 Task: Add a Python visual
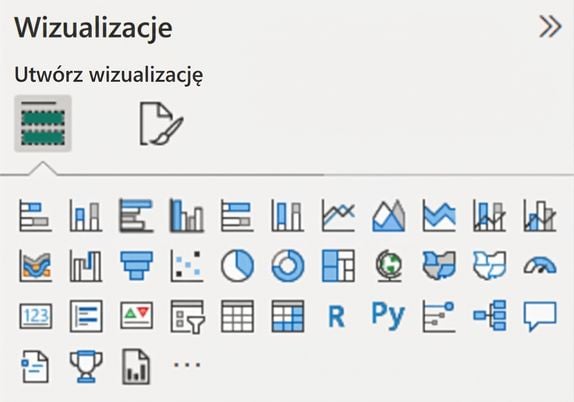click(388, 316)
